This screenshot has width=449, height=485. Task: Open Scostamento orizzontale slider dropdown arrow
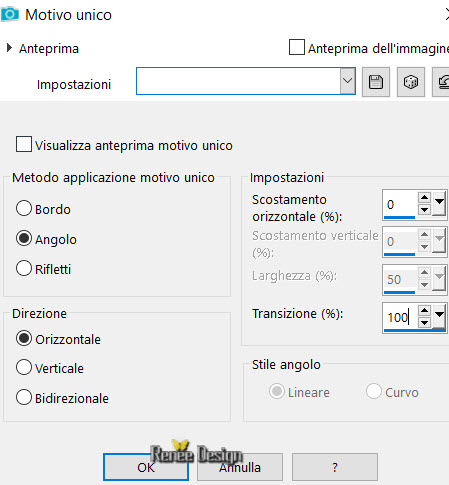(439, 202)
